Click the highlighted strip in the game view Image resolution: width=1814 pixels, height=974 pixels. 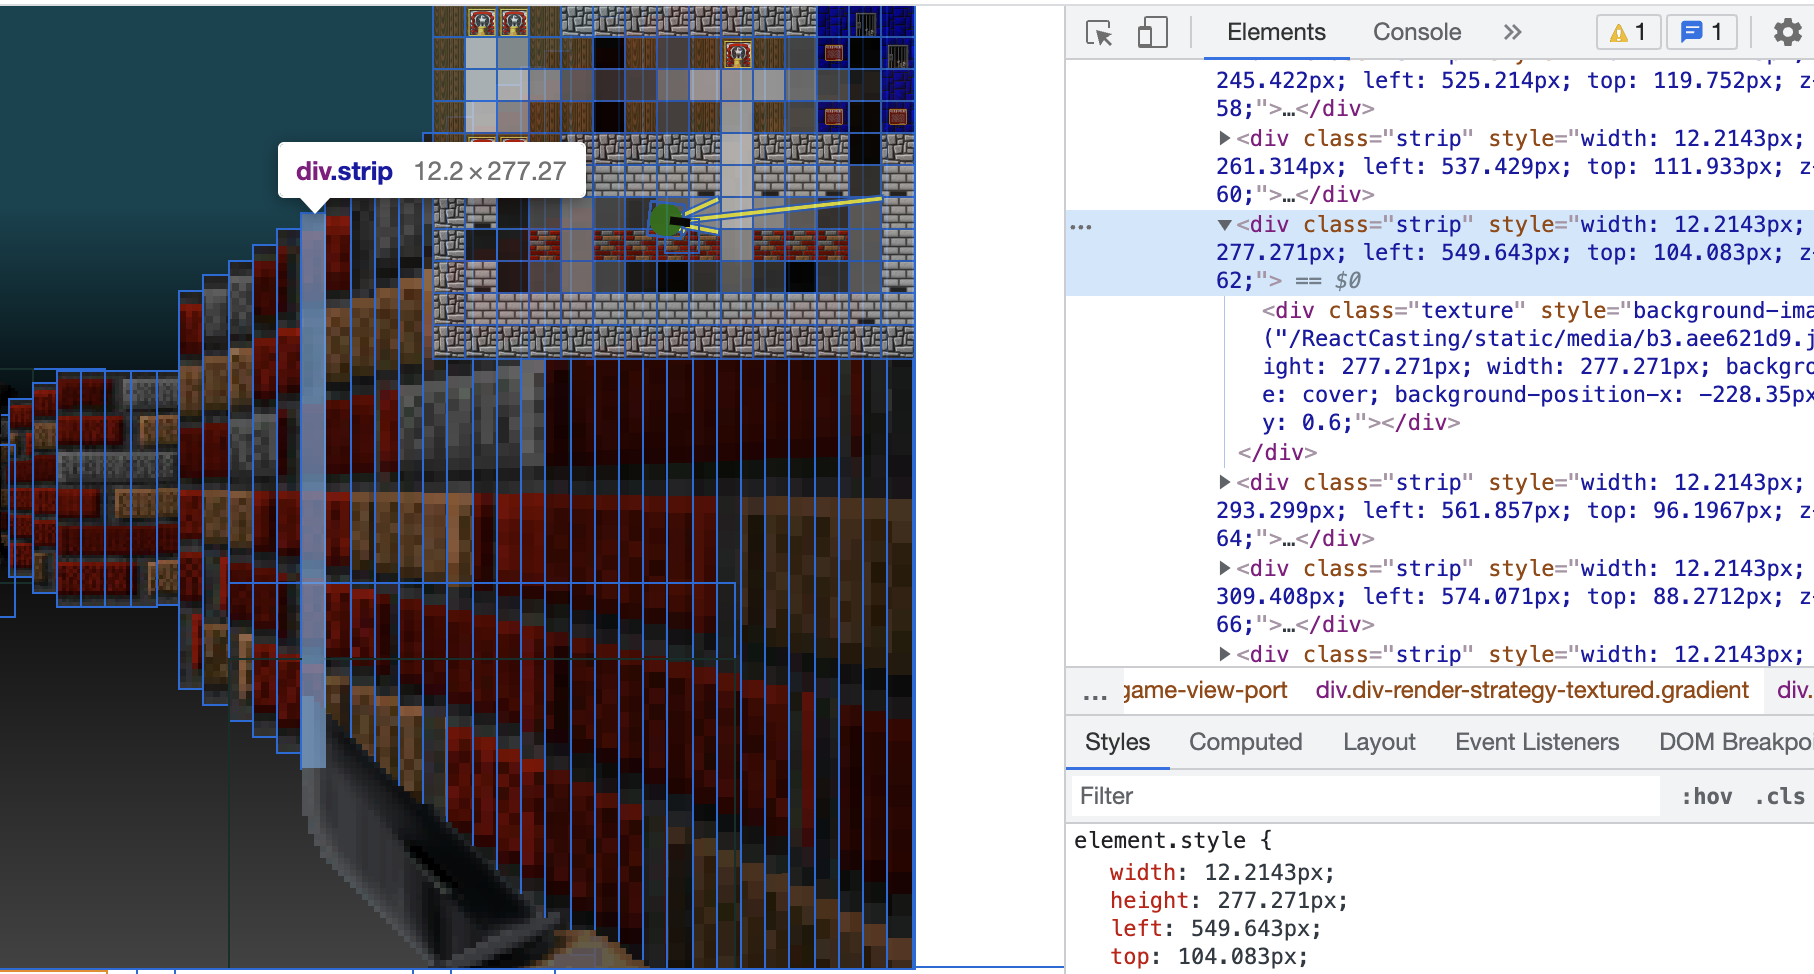[313, 490]
